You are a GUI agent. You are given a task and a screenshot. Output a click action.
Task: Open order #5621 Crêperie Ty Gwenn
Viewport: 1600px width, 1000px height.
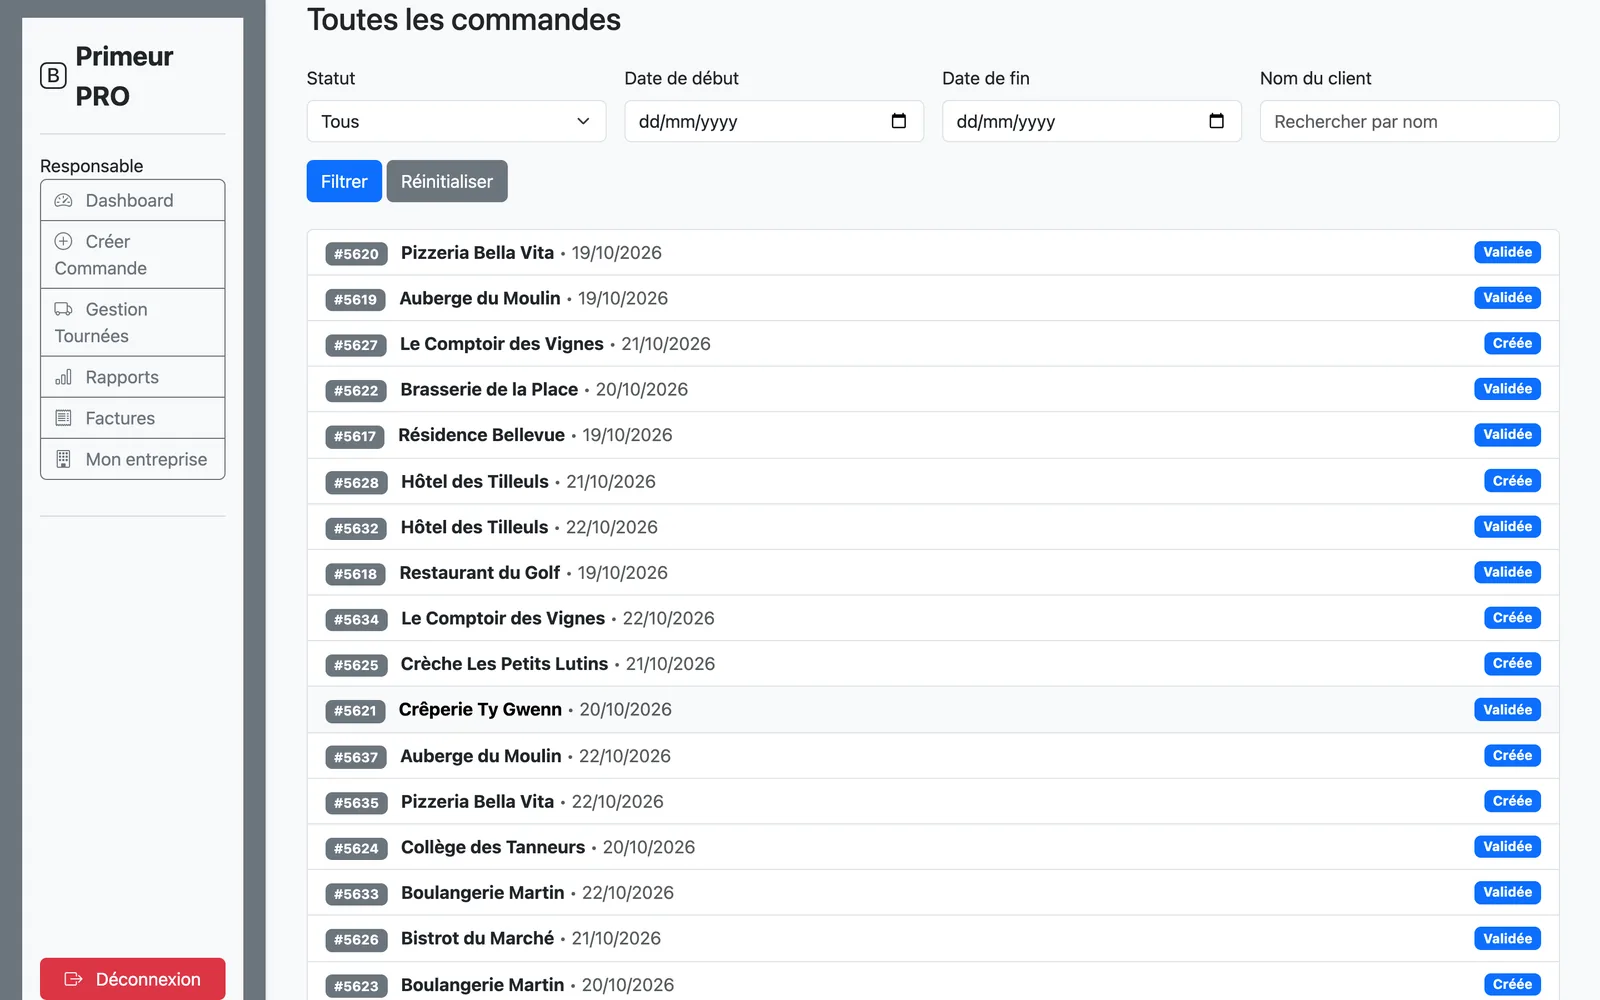(x=933, y=710)
